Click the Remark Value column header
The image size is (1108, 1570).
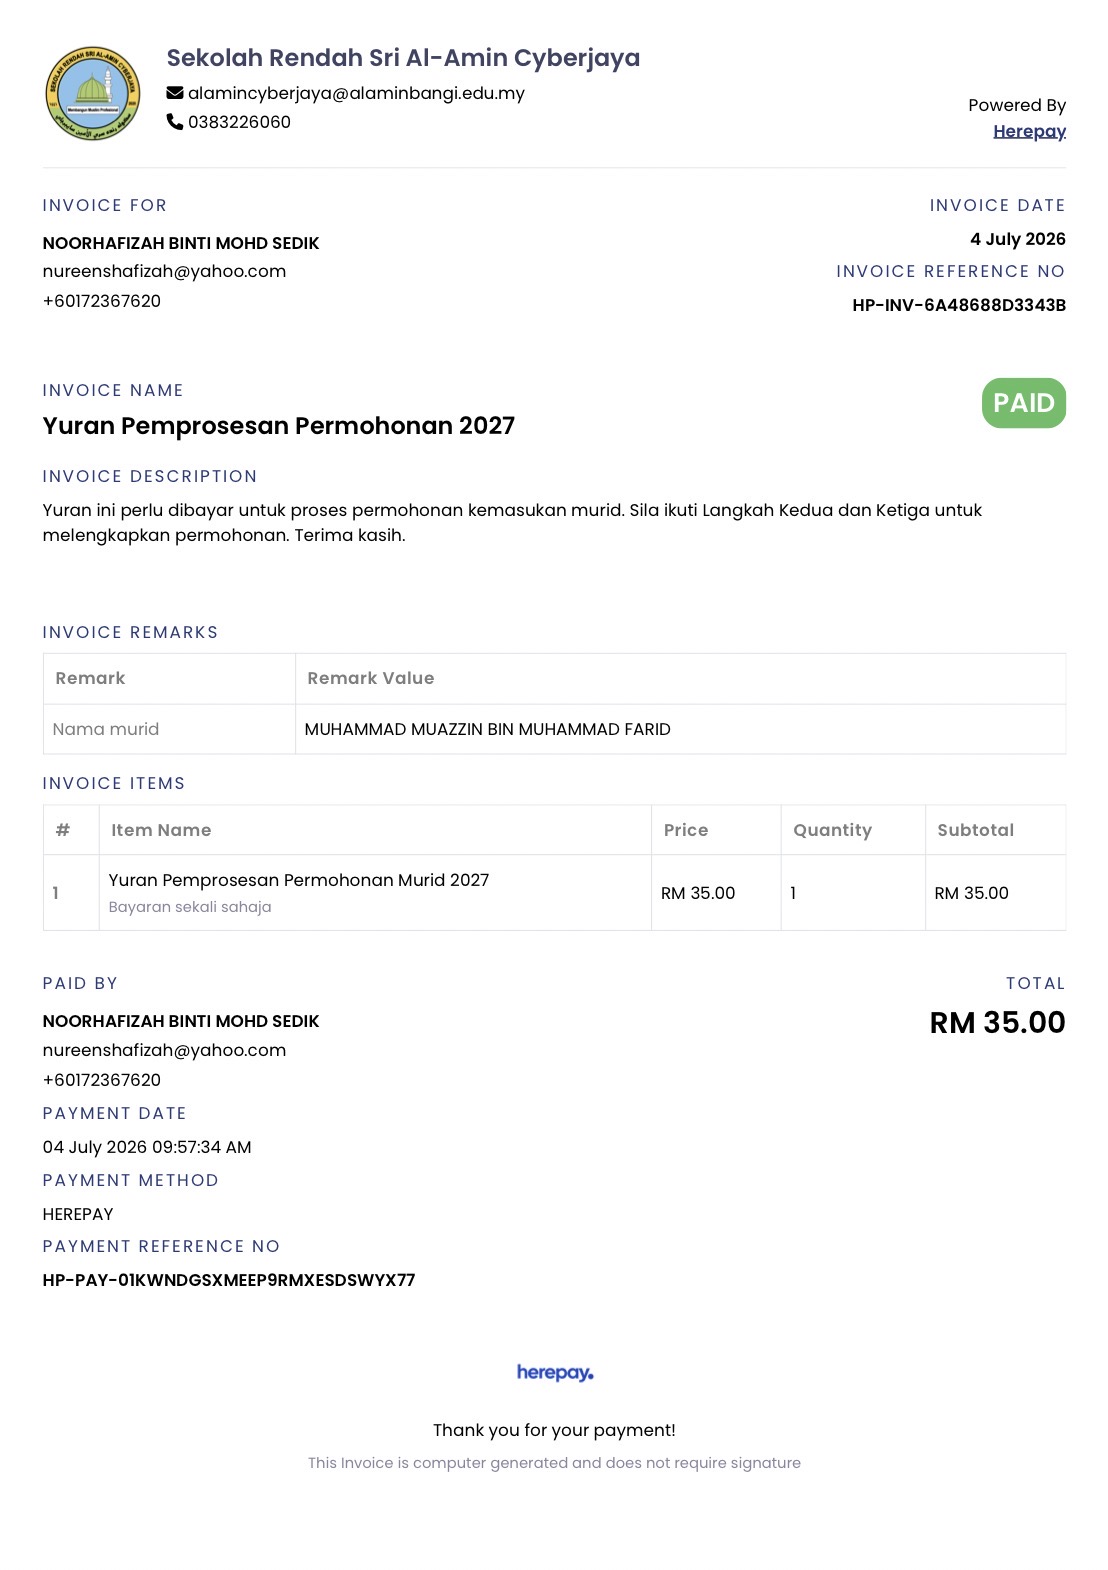coord(371,678)
